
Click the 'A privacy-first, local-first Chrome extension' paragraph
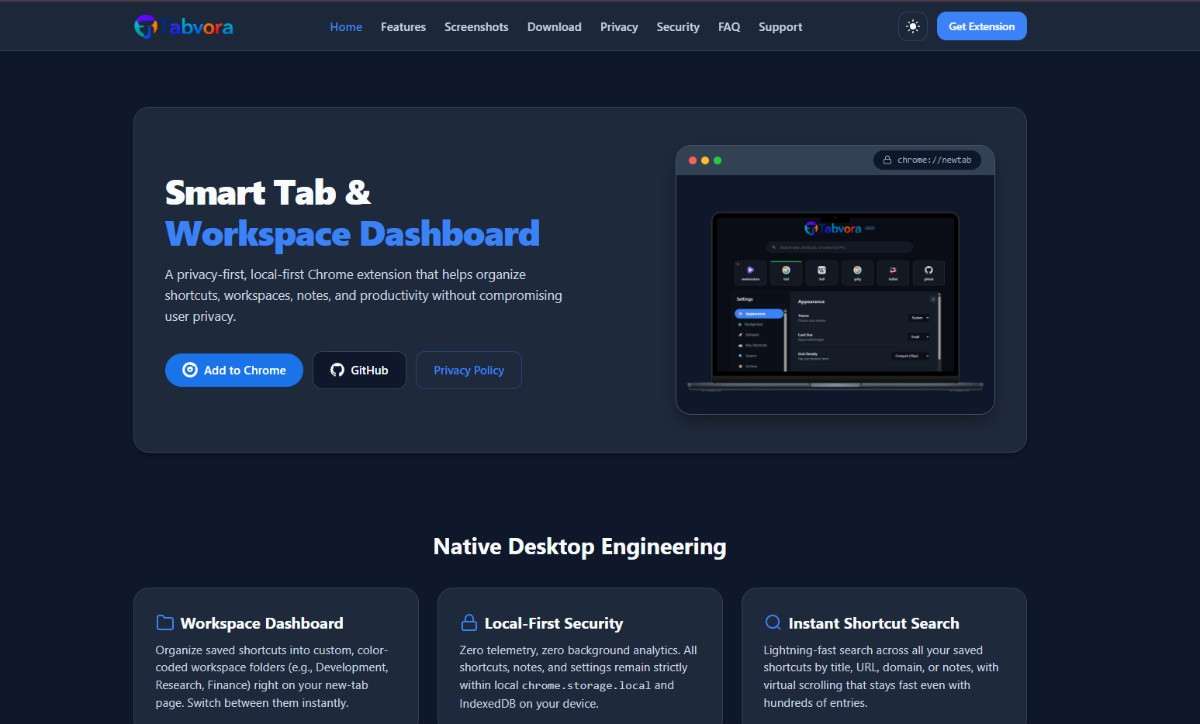(364, 295)
